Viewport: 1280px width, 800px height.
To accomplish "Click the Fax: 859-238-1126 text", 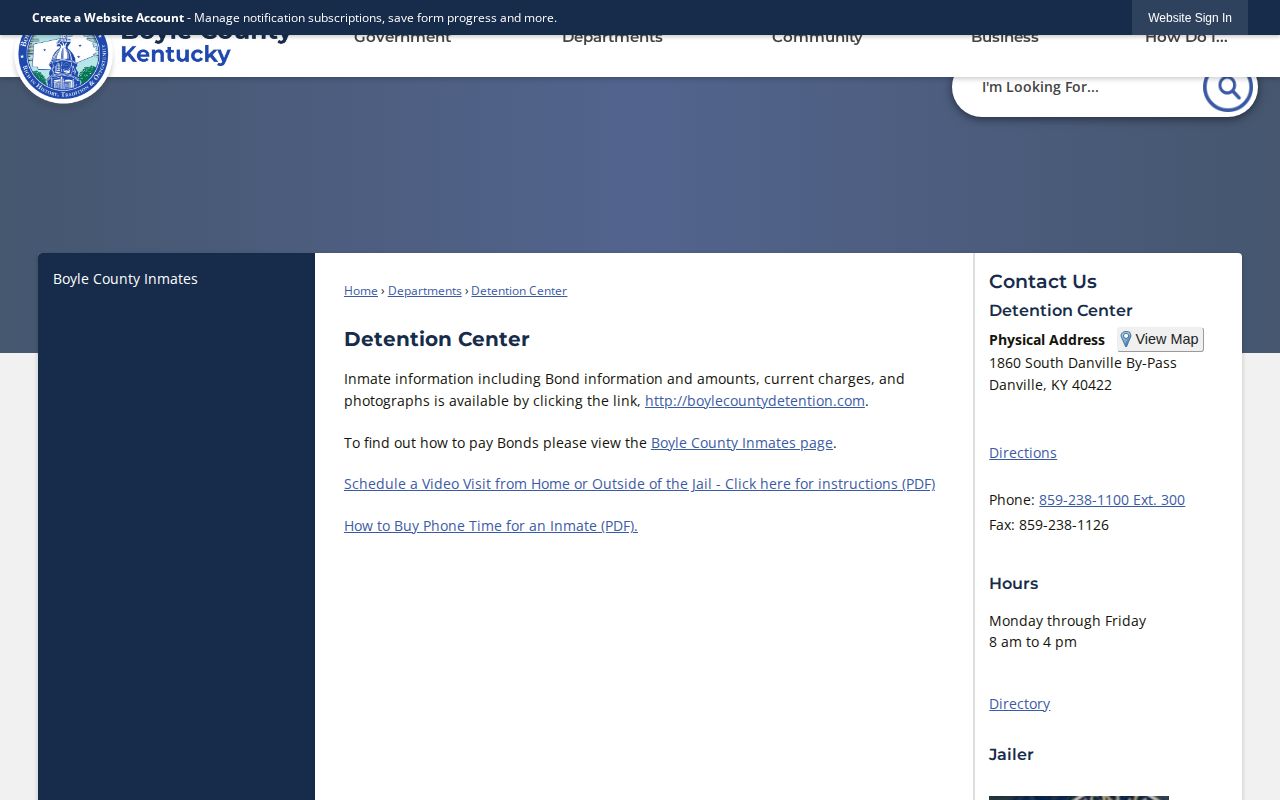I will tap(1049, 525).
